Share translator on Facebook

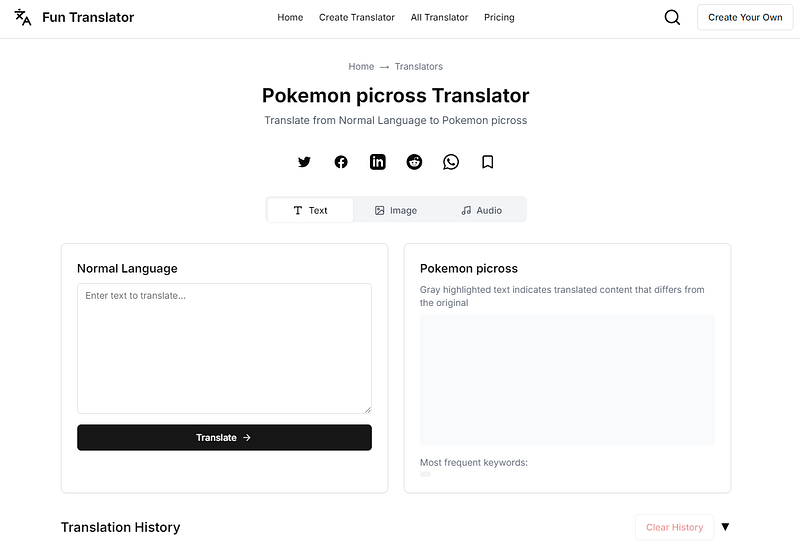[341, 162]
